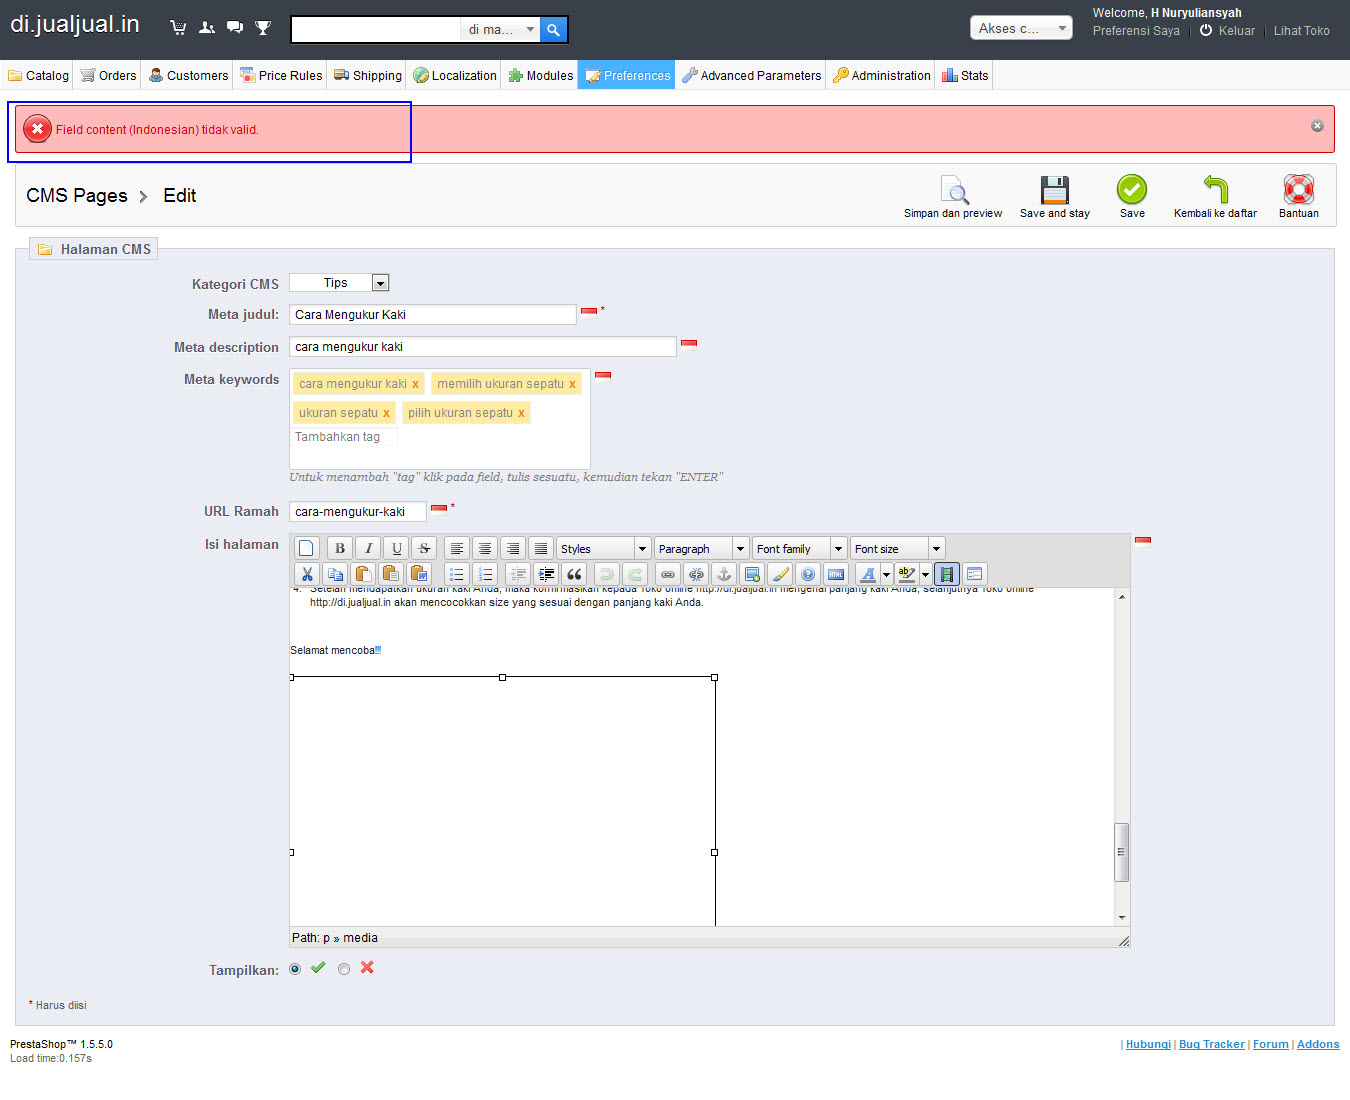Open the Catalog menu tab
Viewport: 1350px width, 1100px height.
point(38,75)
